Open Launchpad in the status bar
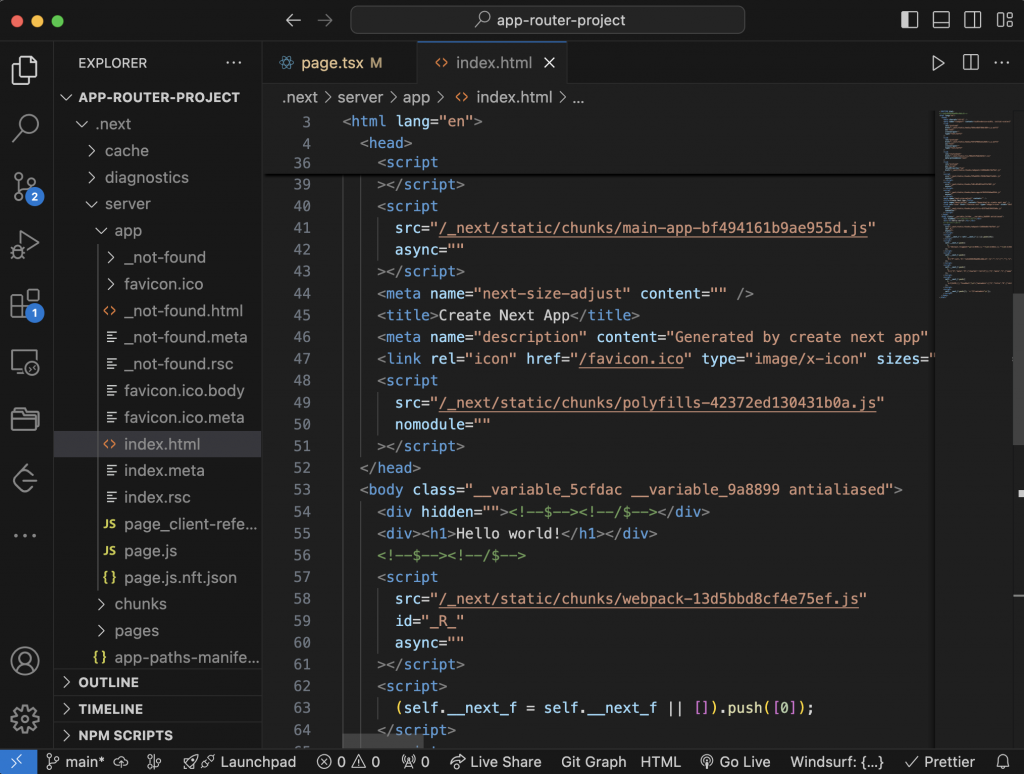Viewport: 1024px width, 774px height. pyautogui.click(x=239, y=762)
